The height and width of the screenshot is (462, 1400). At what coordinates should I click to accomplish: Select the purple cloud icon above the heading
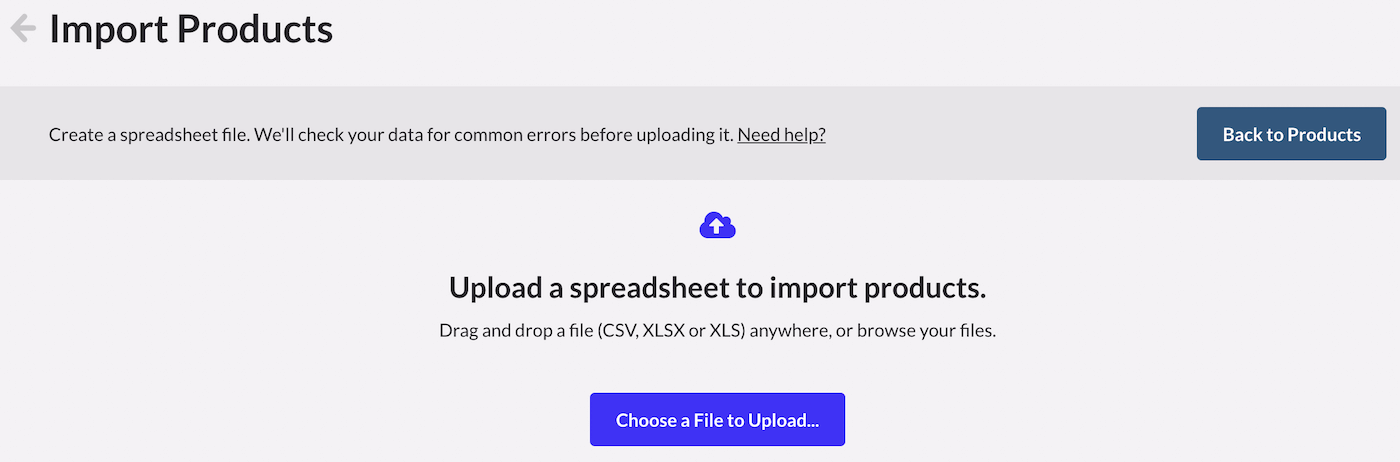(717, 226)
